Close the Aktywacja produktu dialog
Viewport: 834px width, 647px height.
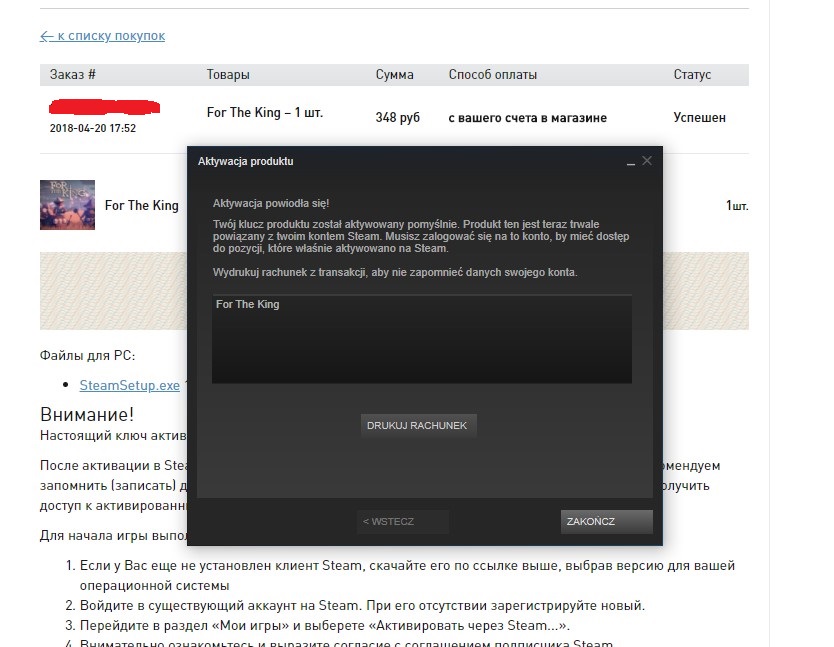(647, 161)
